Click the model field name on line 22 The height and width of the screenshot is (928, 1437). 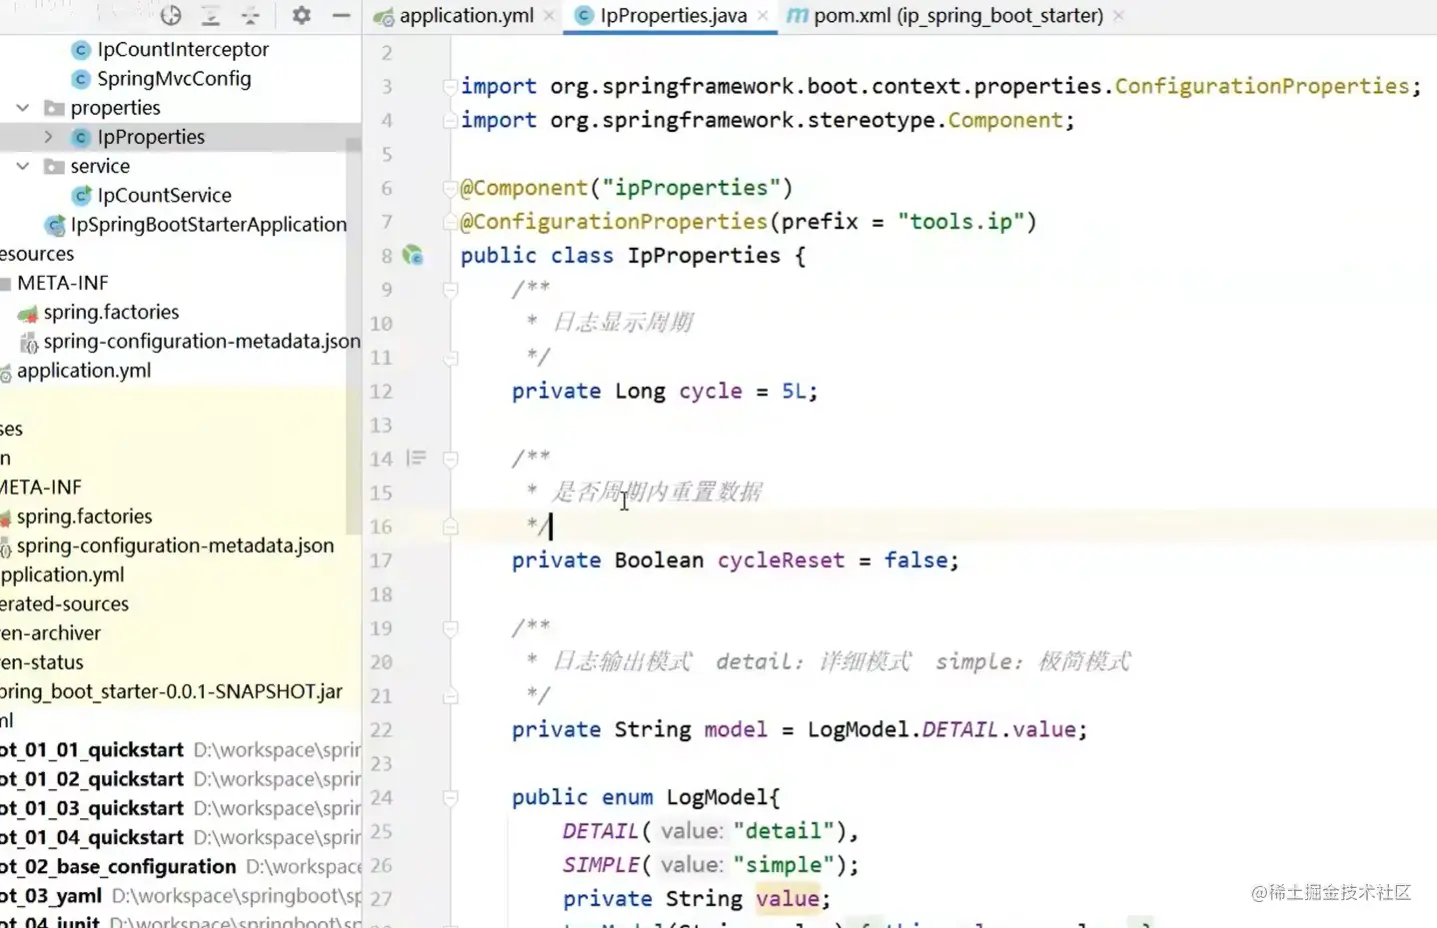click(736, 730)
